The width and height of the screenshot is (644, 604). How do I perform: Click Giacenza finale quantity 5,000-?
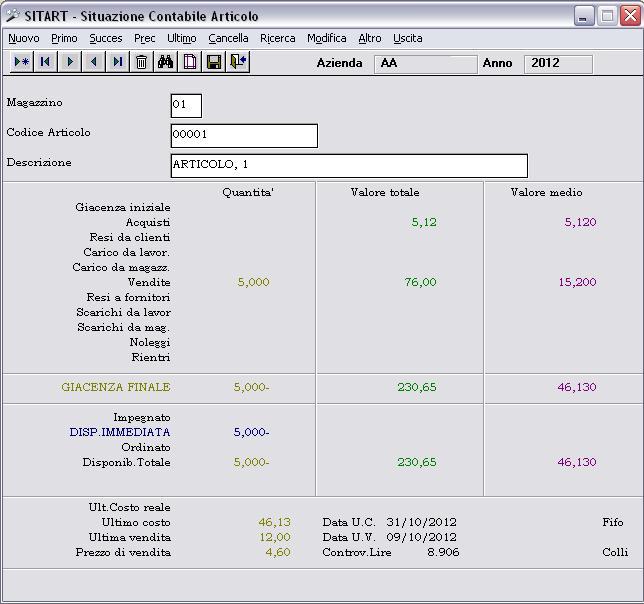pos(251,387)
